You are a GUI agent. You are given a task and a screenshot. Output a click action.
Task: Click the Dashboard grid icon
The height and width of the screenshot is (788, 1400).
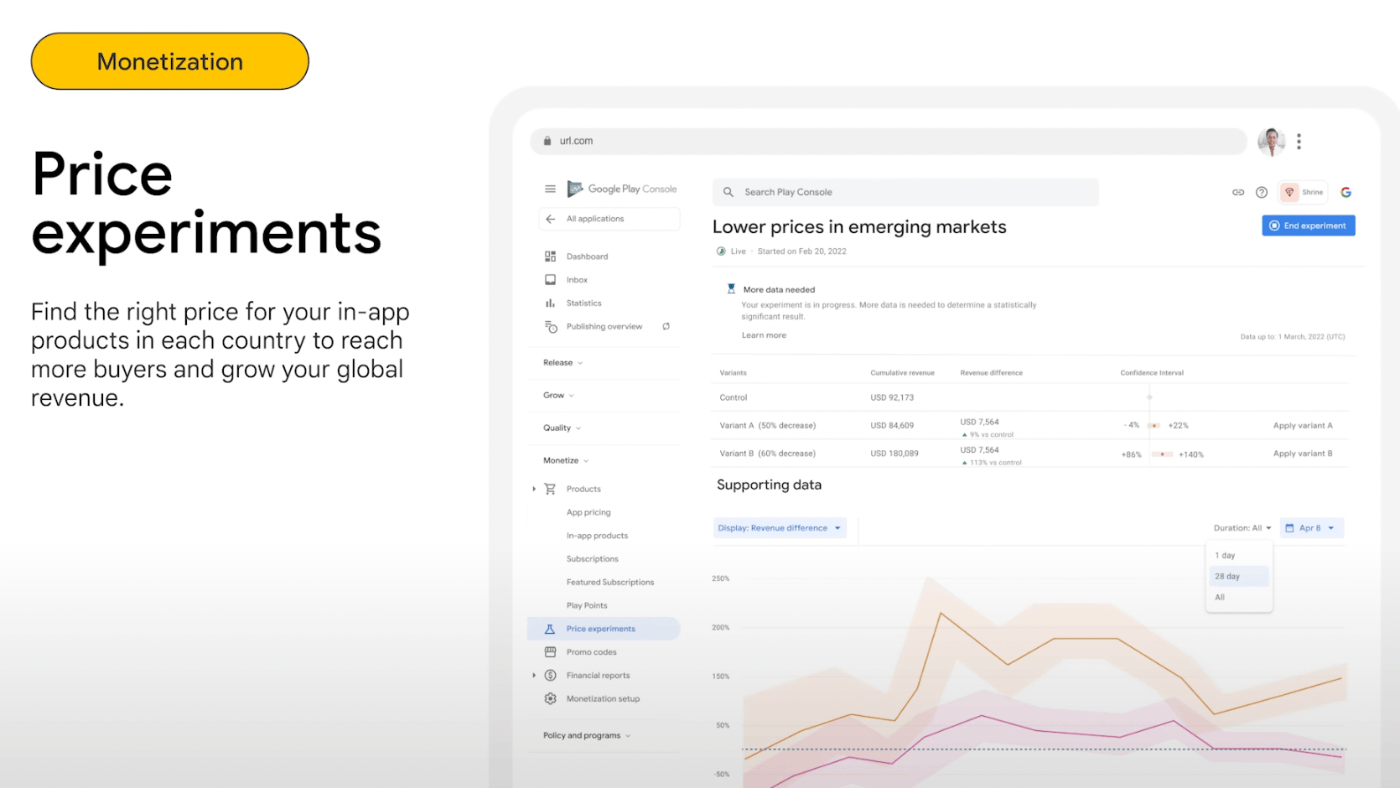[x=550, y=257]
